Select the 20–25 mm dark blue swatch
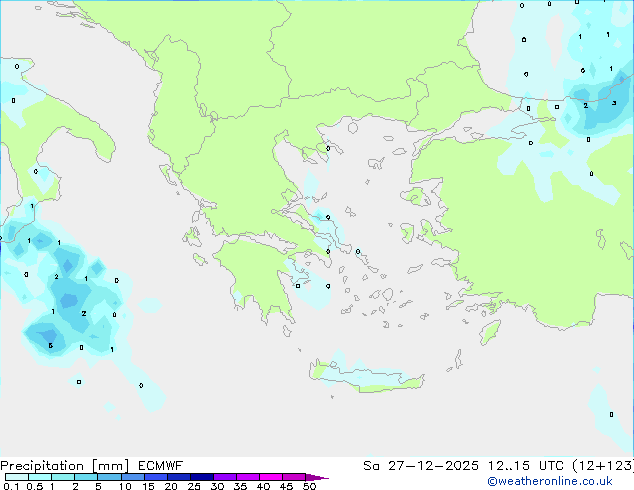The width and height of the screenshot is (634, 490). tap(178, 477)
